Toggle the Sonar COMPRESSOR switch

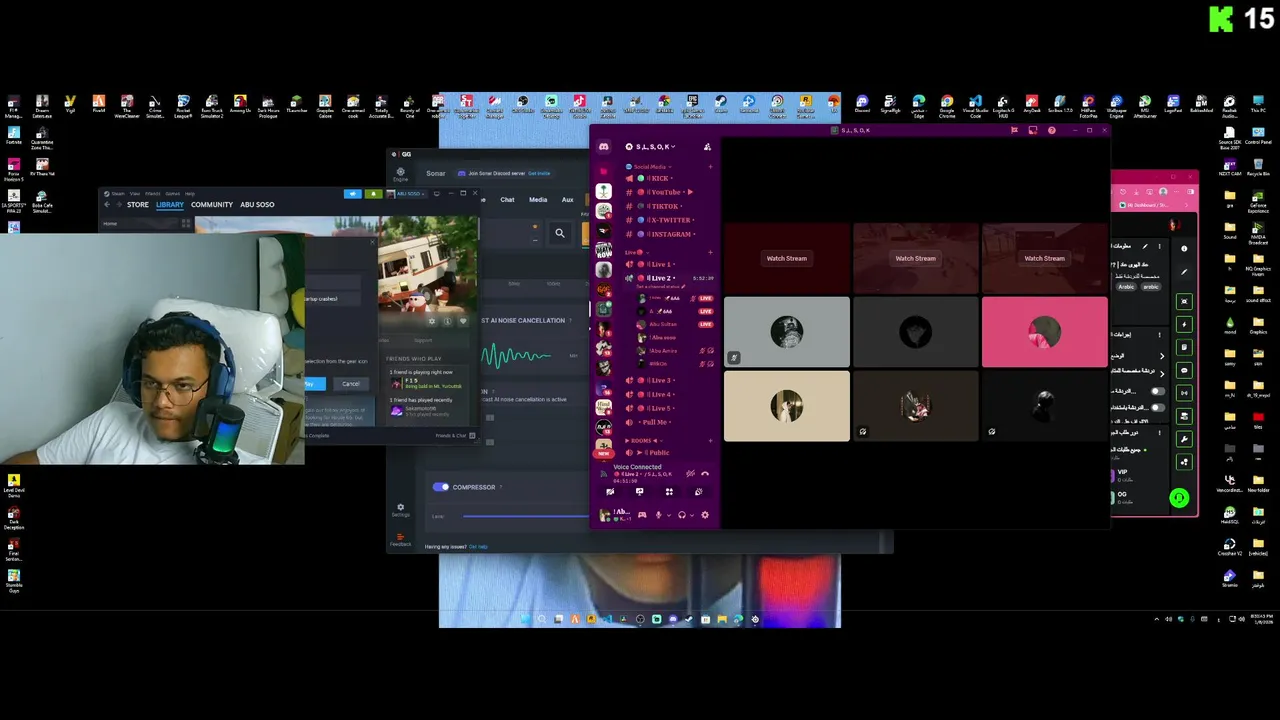pos(441,487)
